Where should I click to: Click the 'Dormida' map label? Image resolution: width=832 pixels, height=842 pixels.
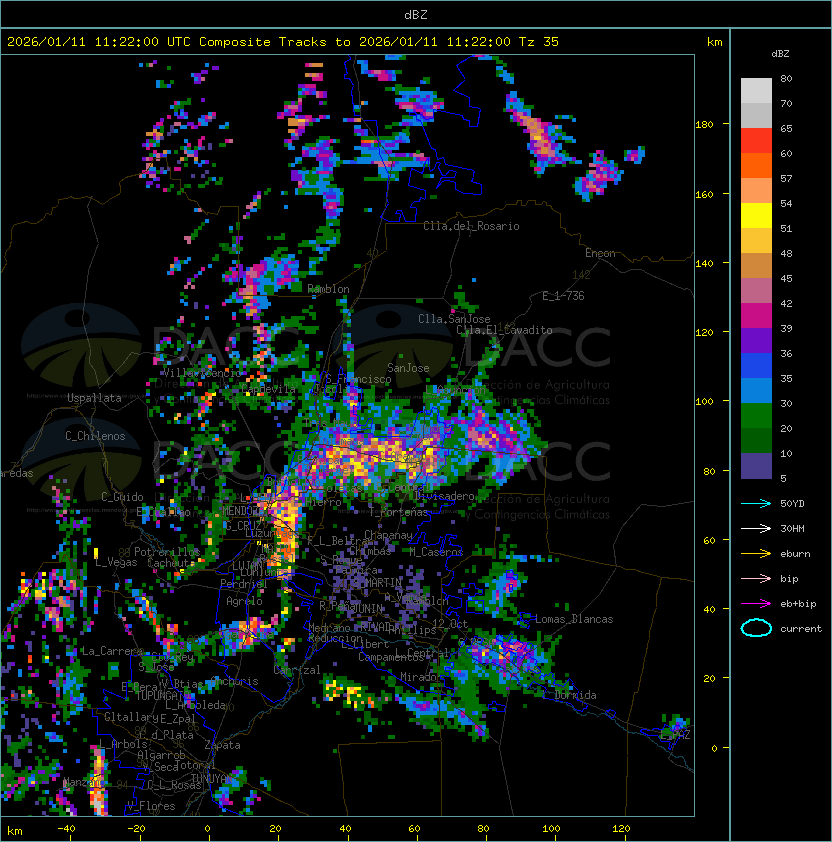575,695
